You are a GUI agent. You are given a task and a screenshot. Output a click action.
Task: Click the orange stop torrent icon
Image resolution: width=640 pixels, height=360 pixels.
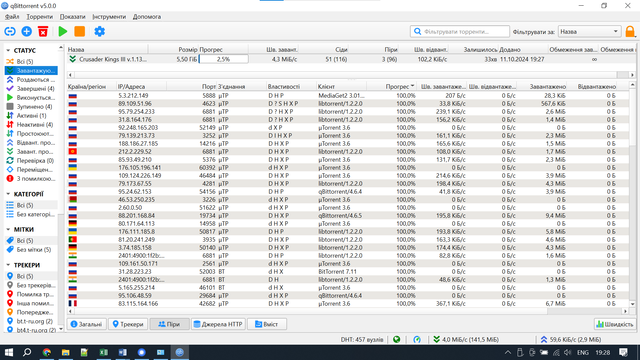pos(80,31)
